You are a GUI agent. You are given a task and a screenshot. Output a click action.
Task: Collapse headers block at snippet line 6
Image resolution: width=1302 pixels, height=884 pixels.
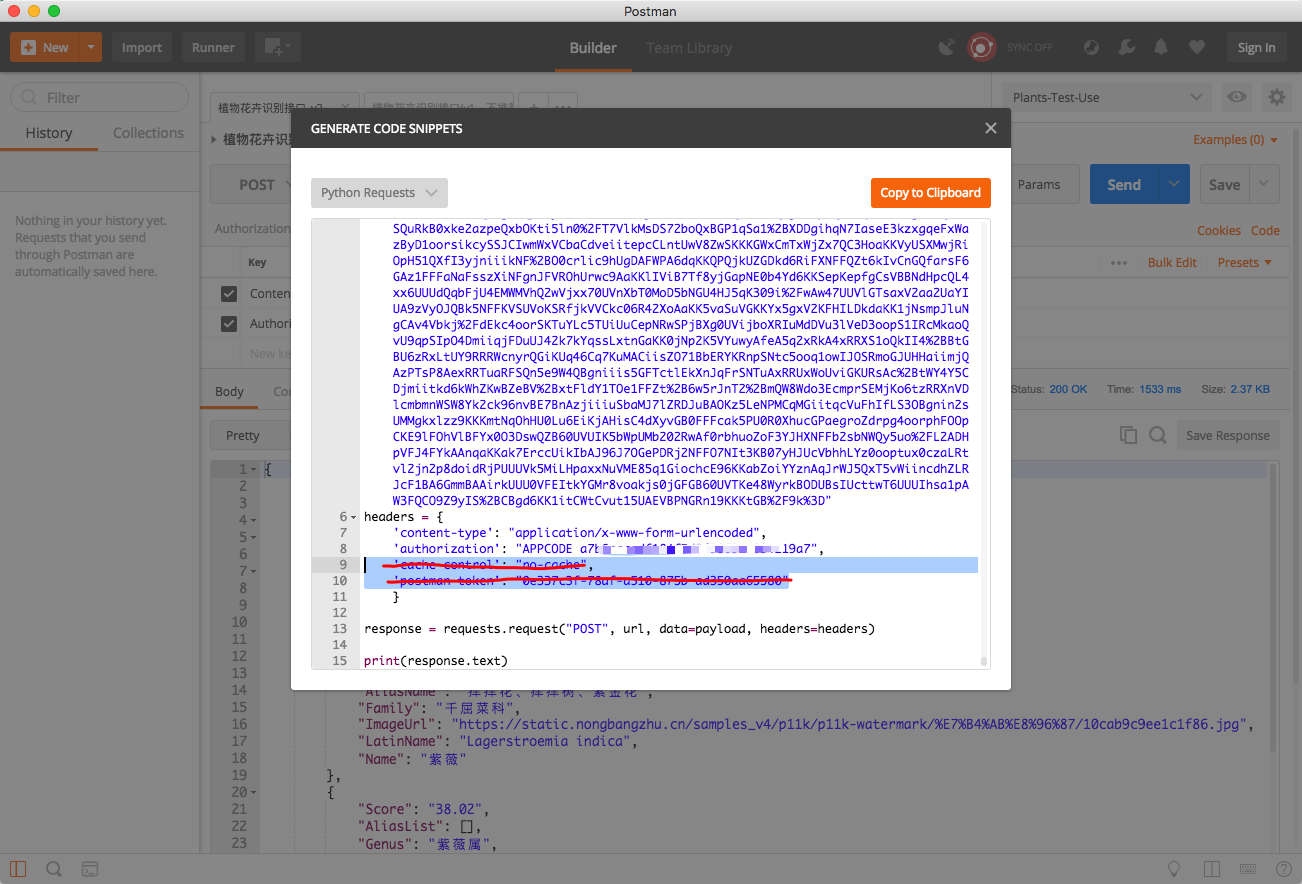coord(354,517)
